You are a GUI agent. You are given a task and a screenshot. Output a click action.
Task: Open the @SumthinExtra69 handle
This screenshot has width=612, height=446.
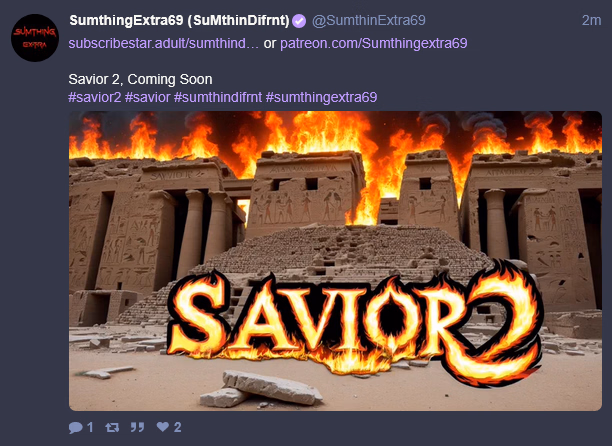pos(368,21)
